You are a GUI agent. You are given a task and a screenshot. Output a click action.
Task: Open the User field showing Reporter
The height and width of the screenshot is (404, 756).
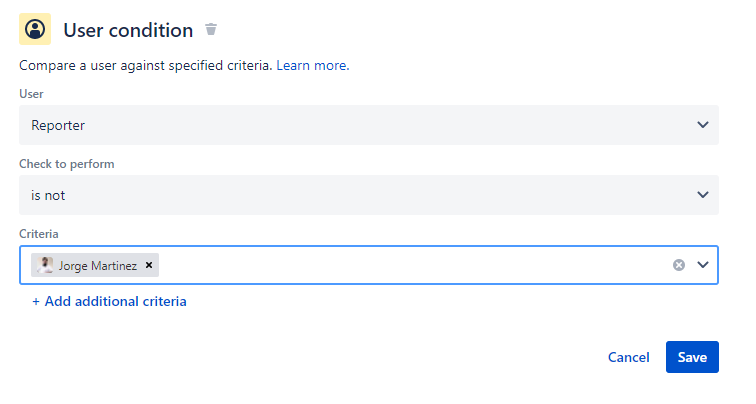click(369, 125)
